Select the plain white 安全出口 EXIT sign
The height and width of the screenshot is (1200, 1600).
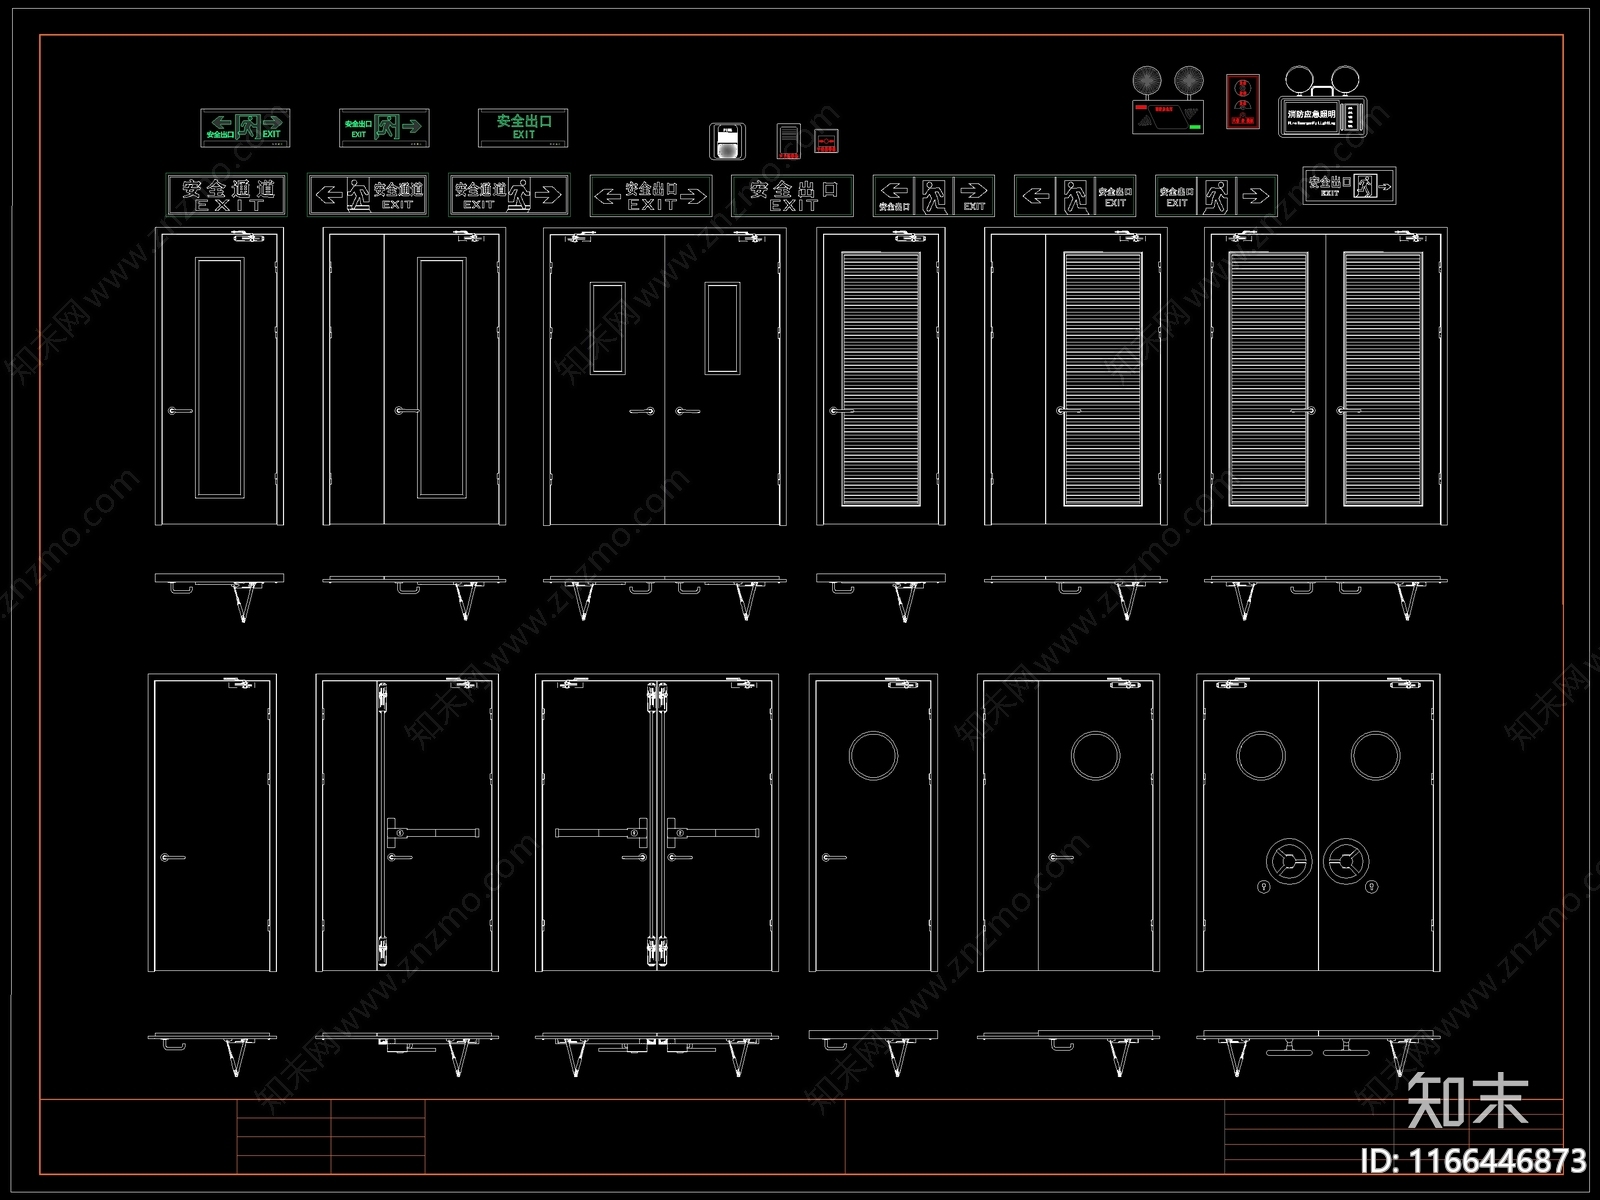tap(792, 196)
